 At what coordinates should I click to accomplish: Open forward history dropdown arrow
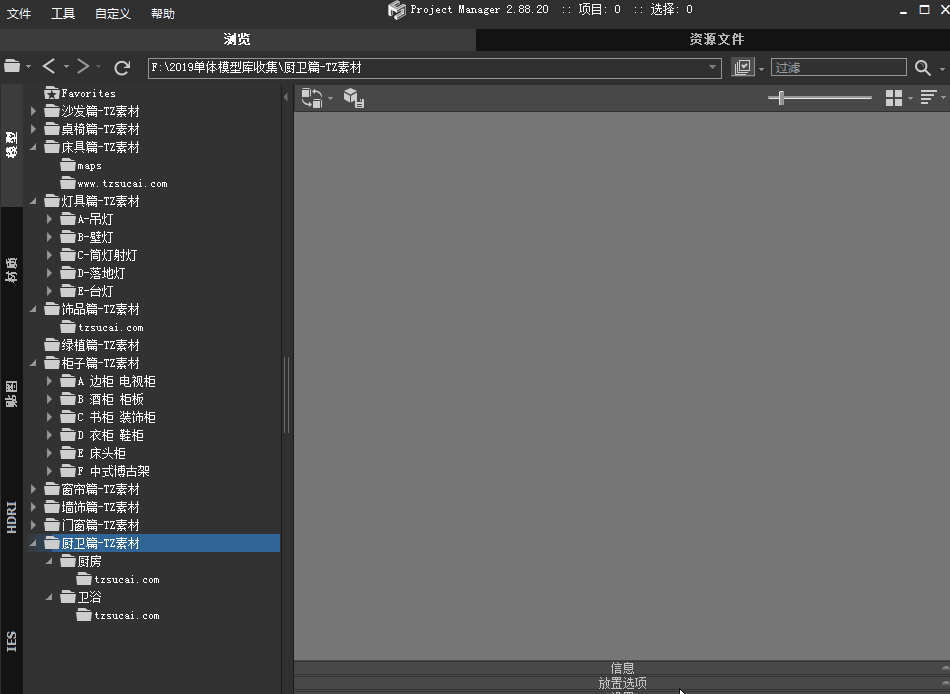98,67
